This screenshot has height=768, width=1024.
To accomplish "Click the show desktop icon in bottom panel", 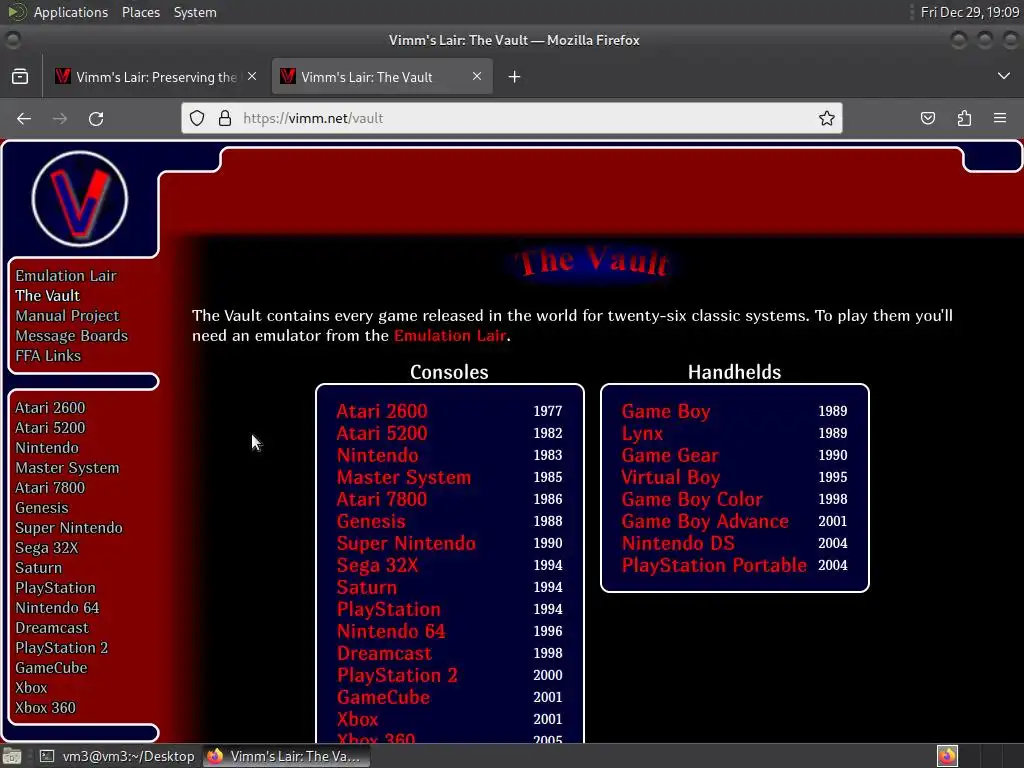I will point(12,756).
